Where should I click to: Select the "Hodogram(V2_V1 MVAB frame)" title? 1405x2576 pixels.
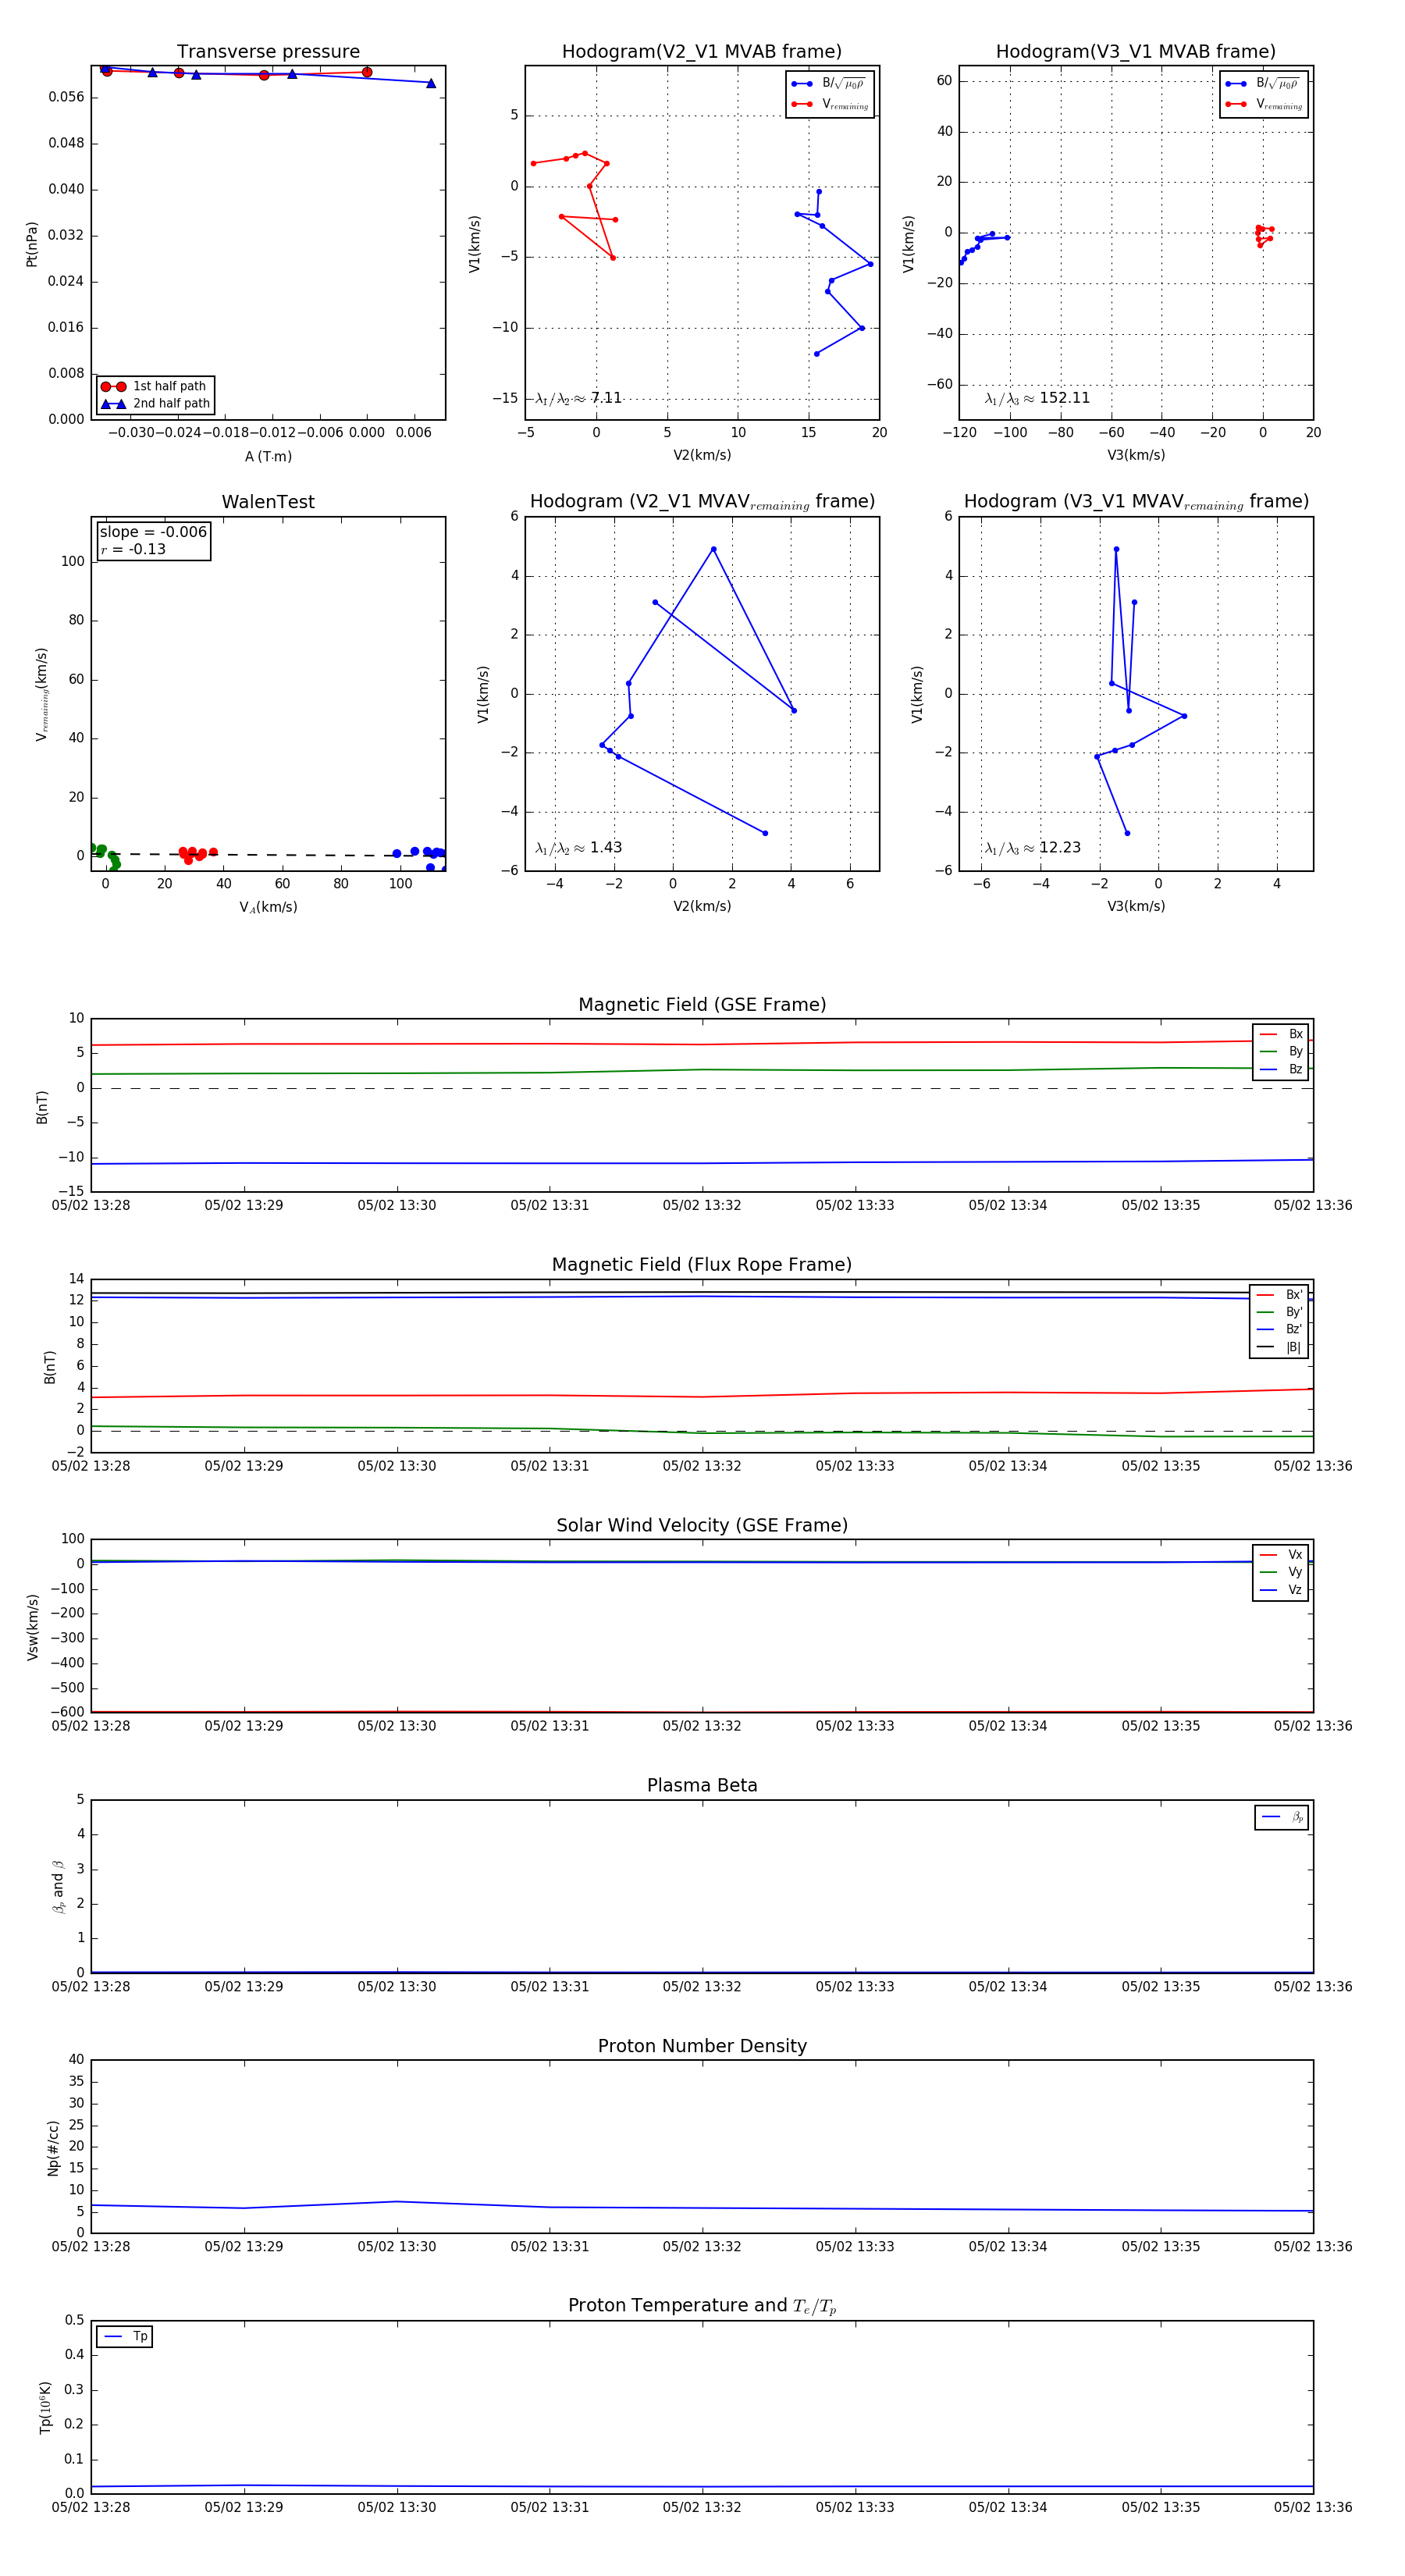point(702,51)
